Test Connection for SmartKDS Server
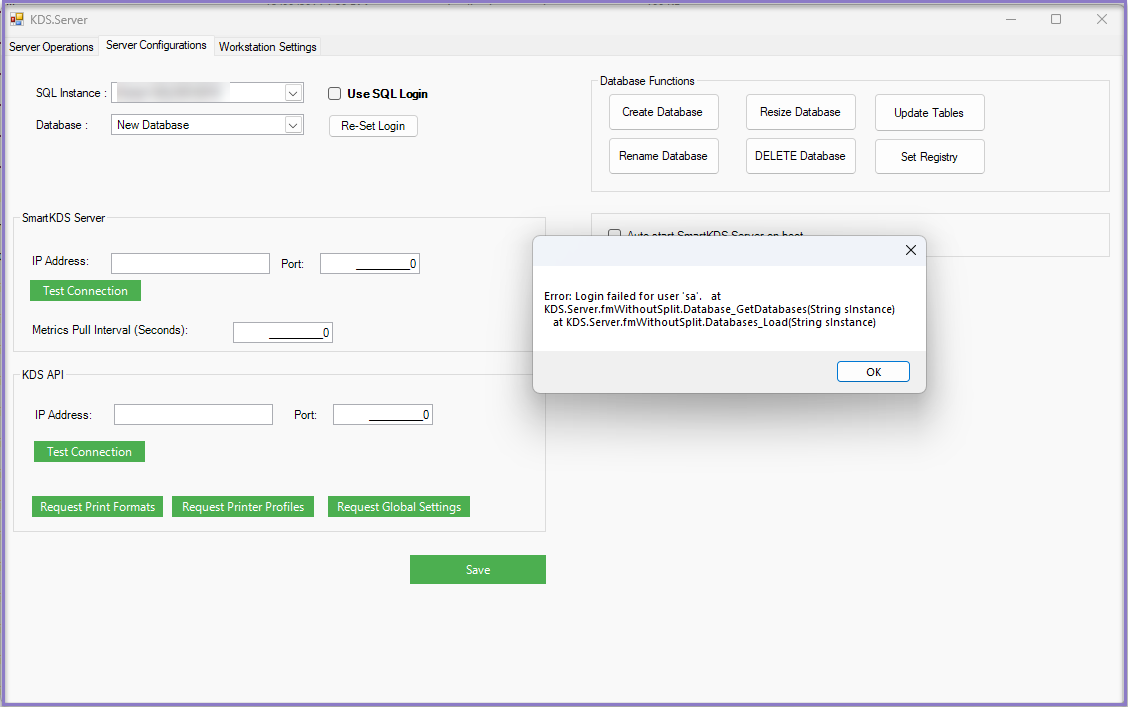 (x=86, y=291)
